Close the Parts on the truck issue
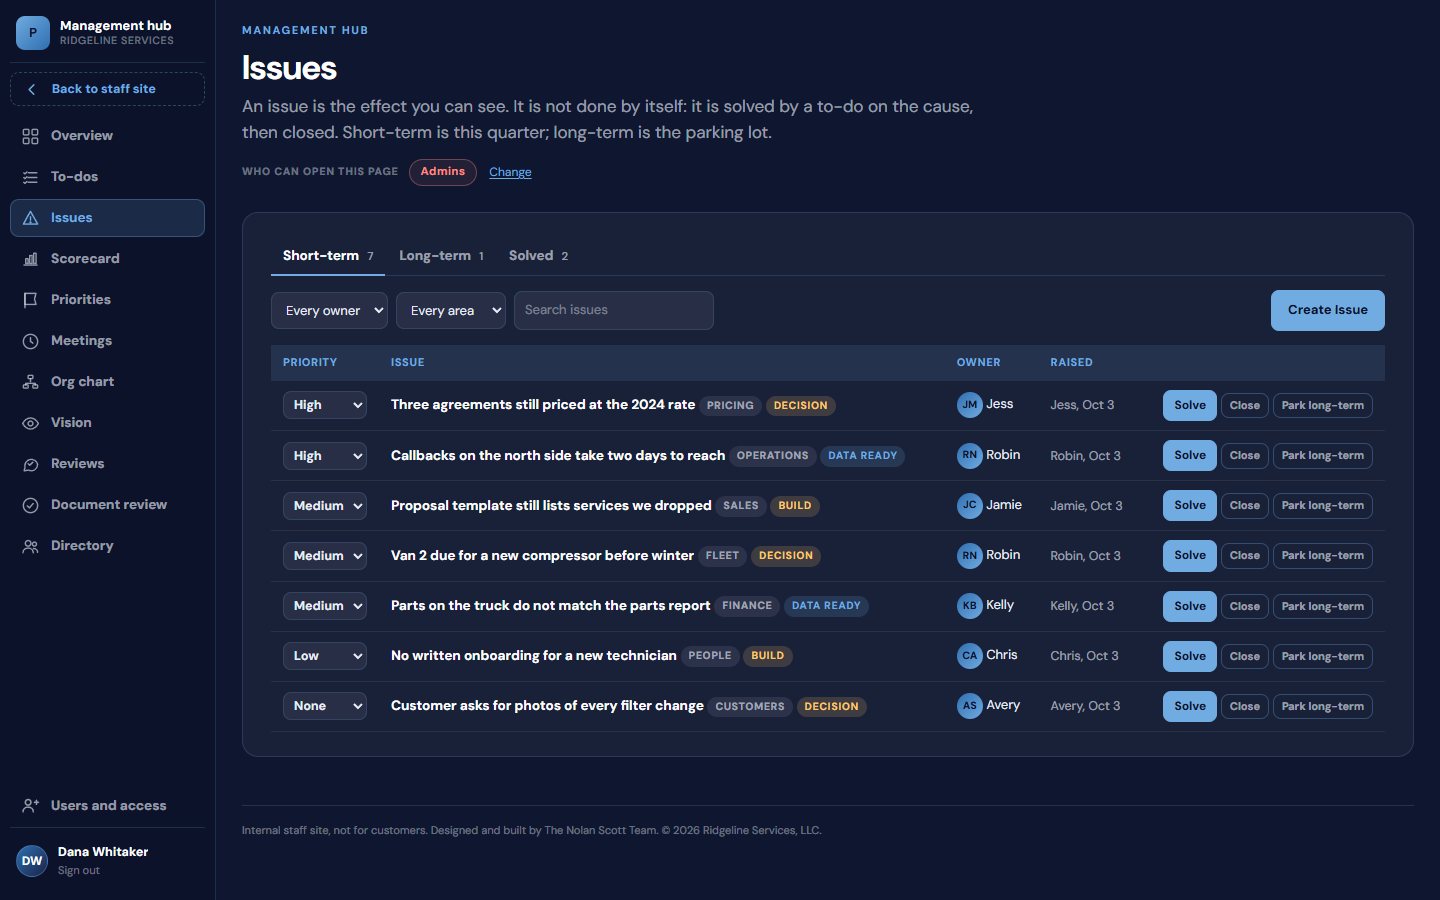Viewport: 1440px width, 900px height. click(1245, 606)
